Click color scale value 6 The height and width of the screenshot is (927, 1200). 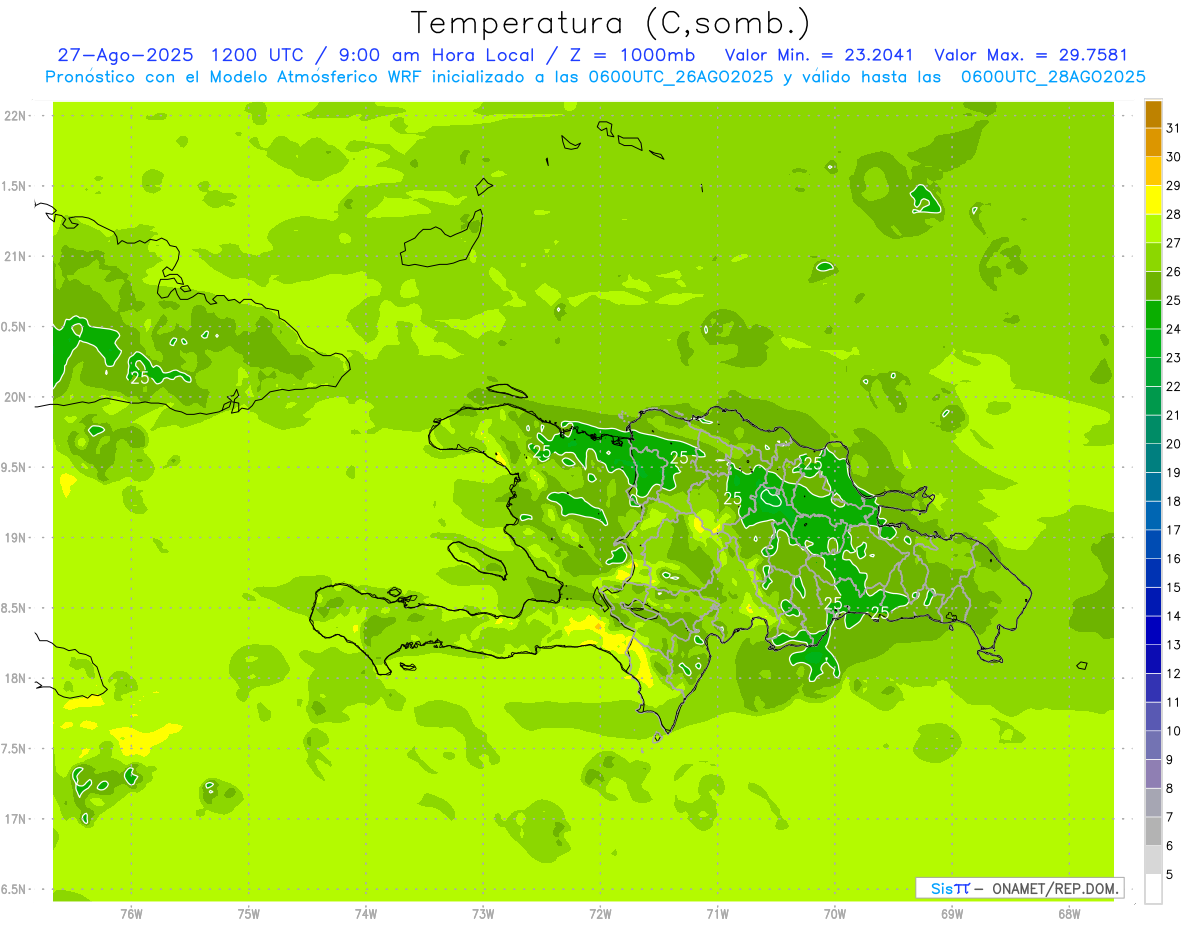pyautogui.click(x=1169, y=846)
